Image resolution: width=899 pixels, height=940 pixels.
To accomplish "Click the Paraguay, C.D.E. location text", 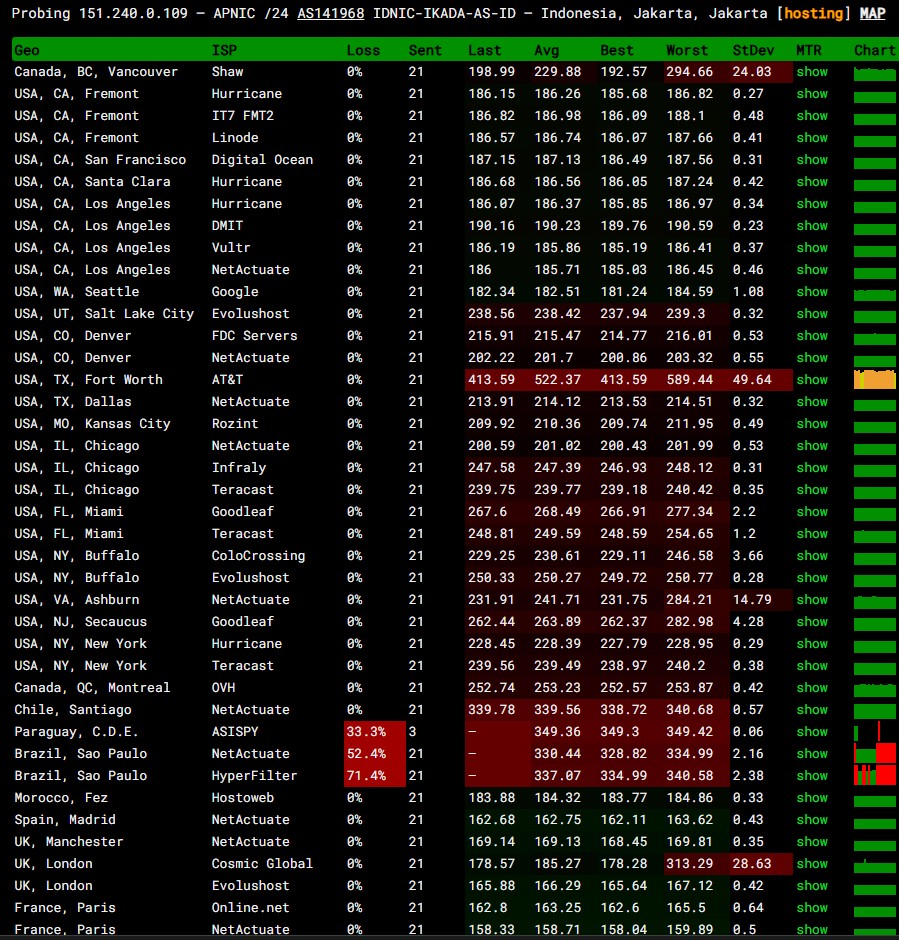I will pyautogui.click(x=76, y=731).
